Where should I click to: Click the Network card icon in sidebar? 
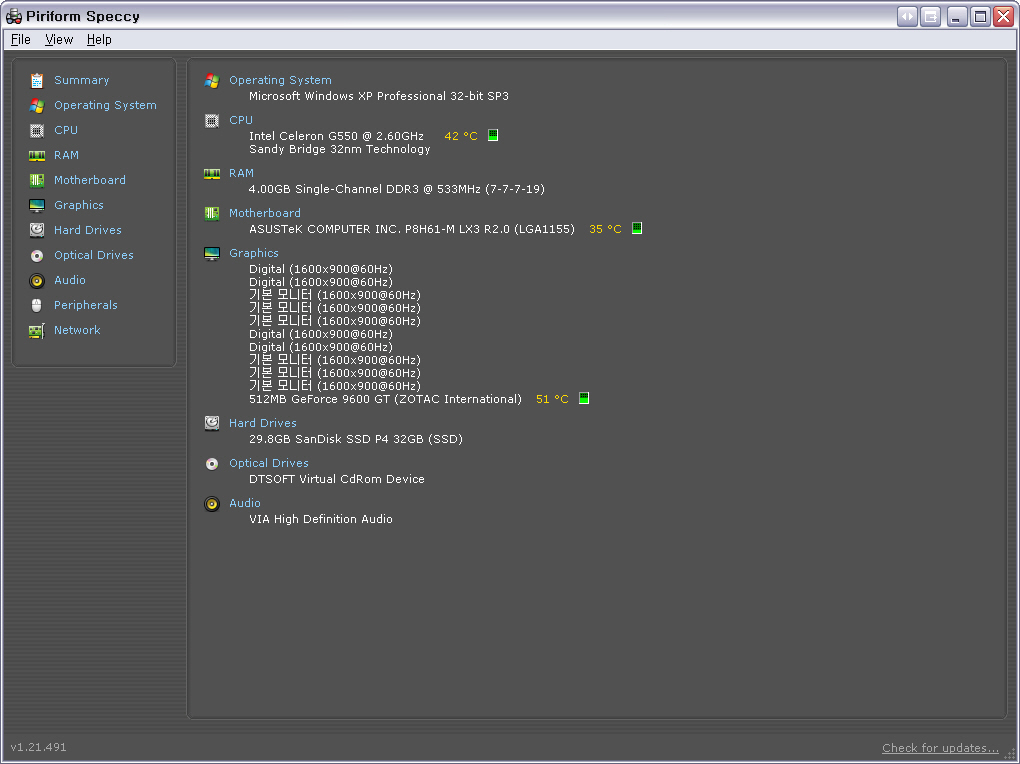(37, 331)
